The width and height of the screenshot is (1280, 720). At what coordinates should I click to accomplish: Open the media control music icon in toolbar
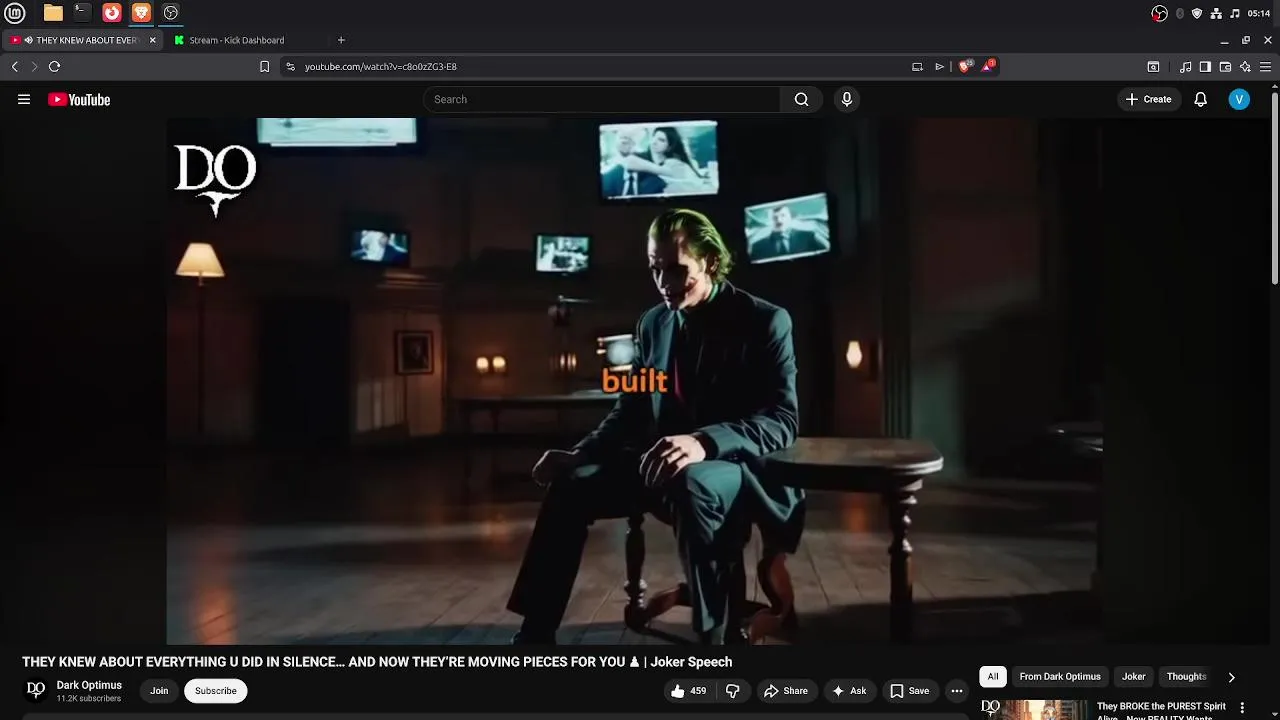coord(1185,67)
